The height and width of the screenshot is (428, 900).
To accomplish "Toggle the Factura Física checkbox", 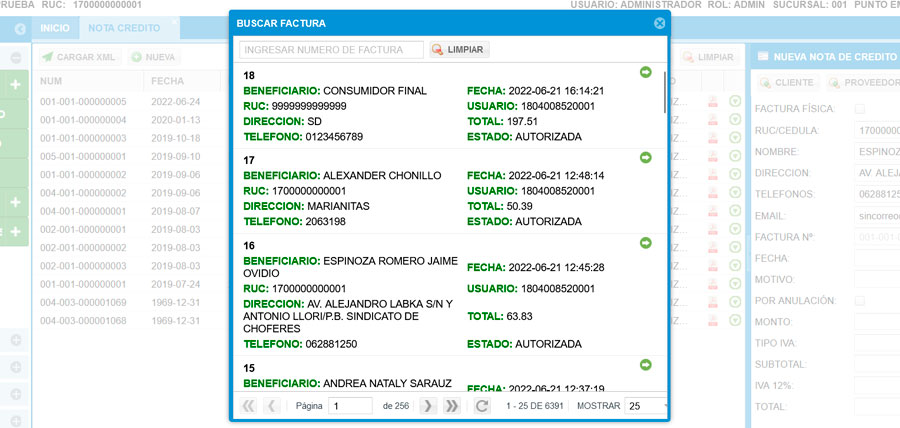I will coord(860,108).
